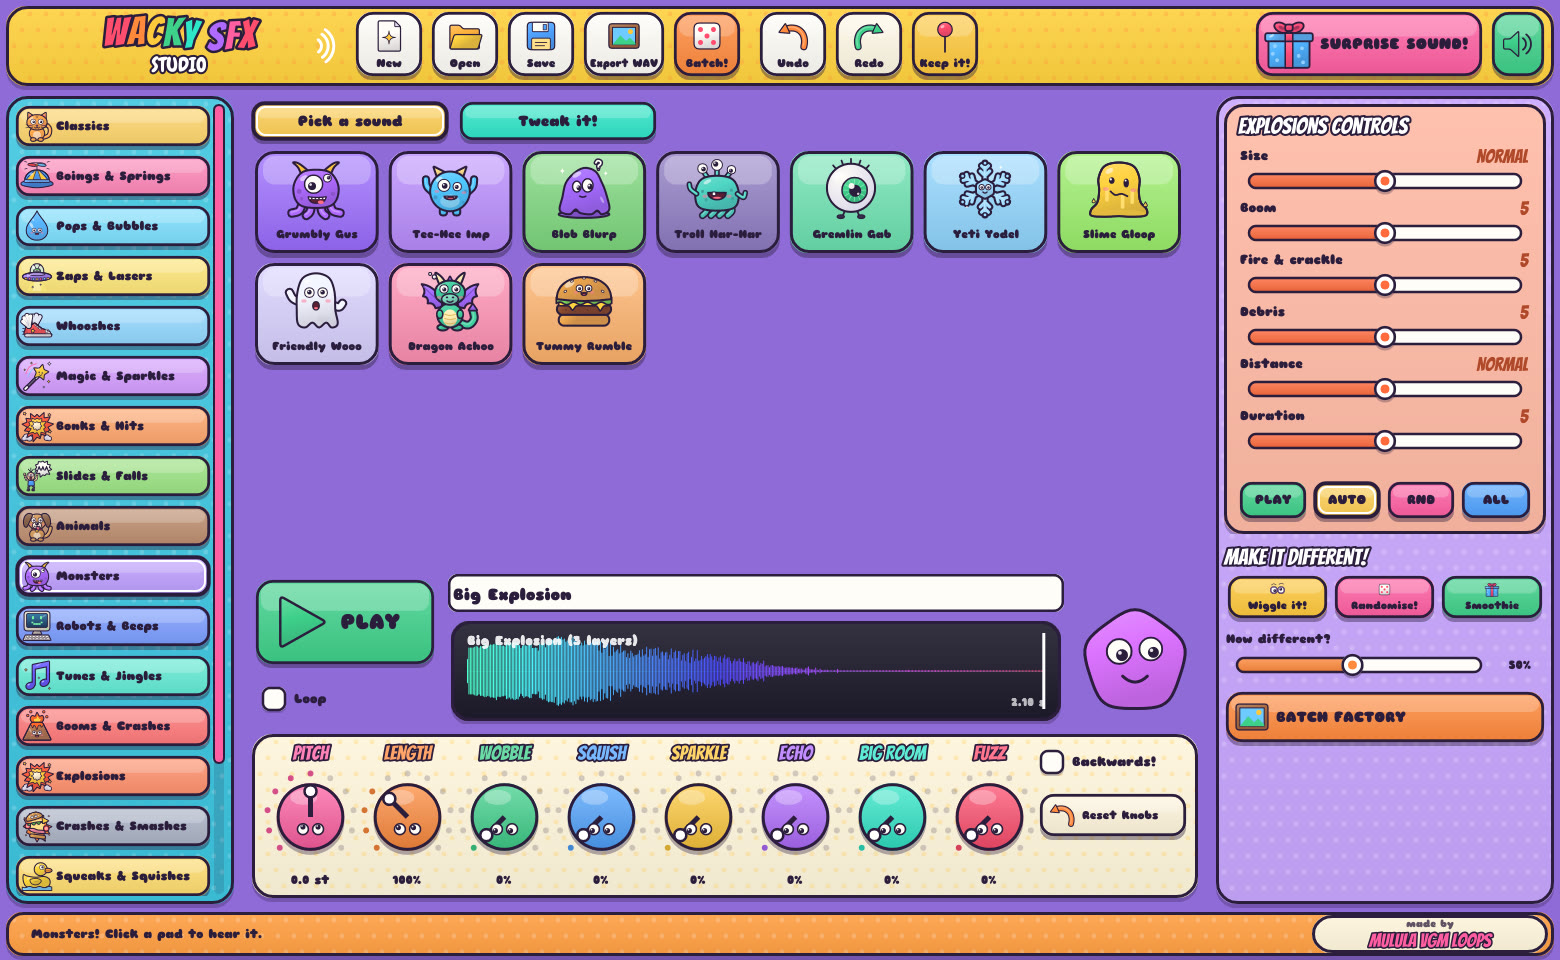
Task: Play the Grumbly Gus monster pad
Action: (317, 202)
